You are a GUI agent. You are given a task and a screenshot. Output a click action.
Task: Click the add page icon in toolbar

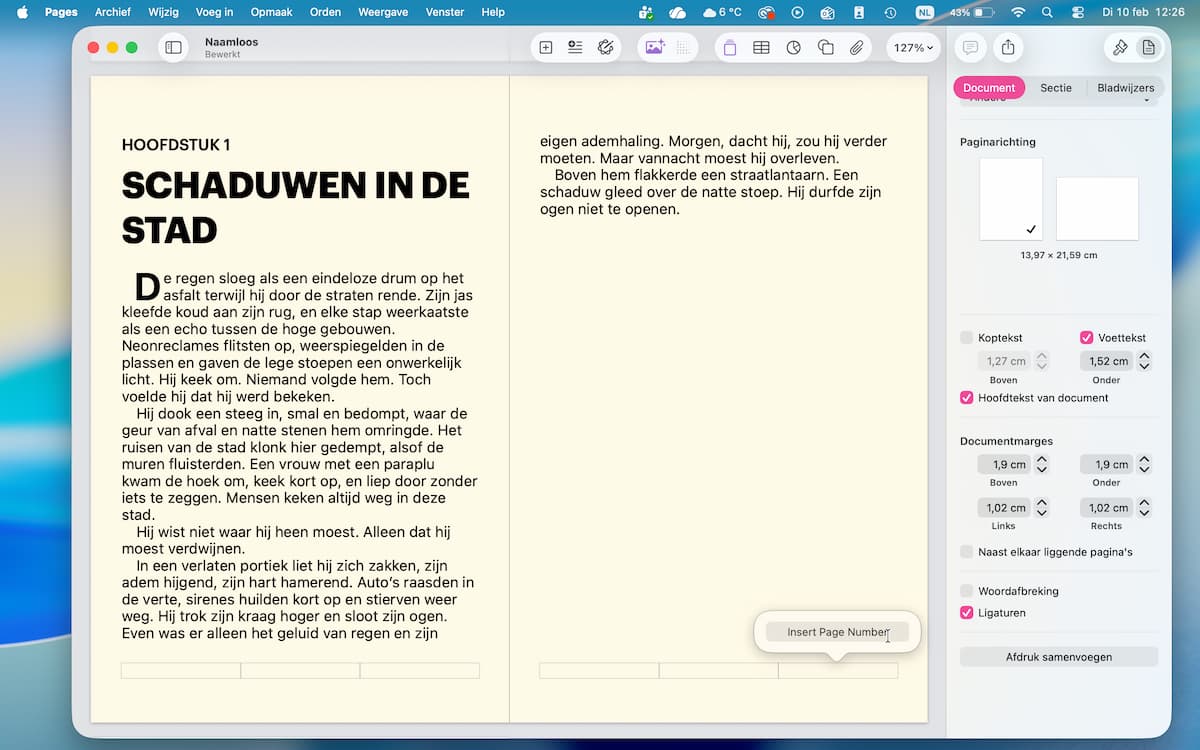coord(546,47)
